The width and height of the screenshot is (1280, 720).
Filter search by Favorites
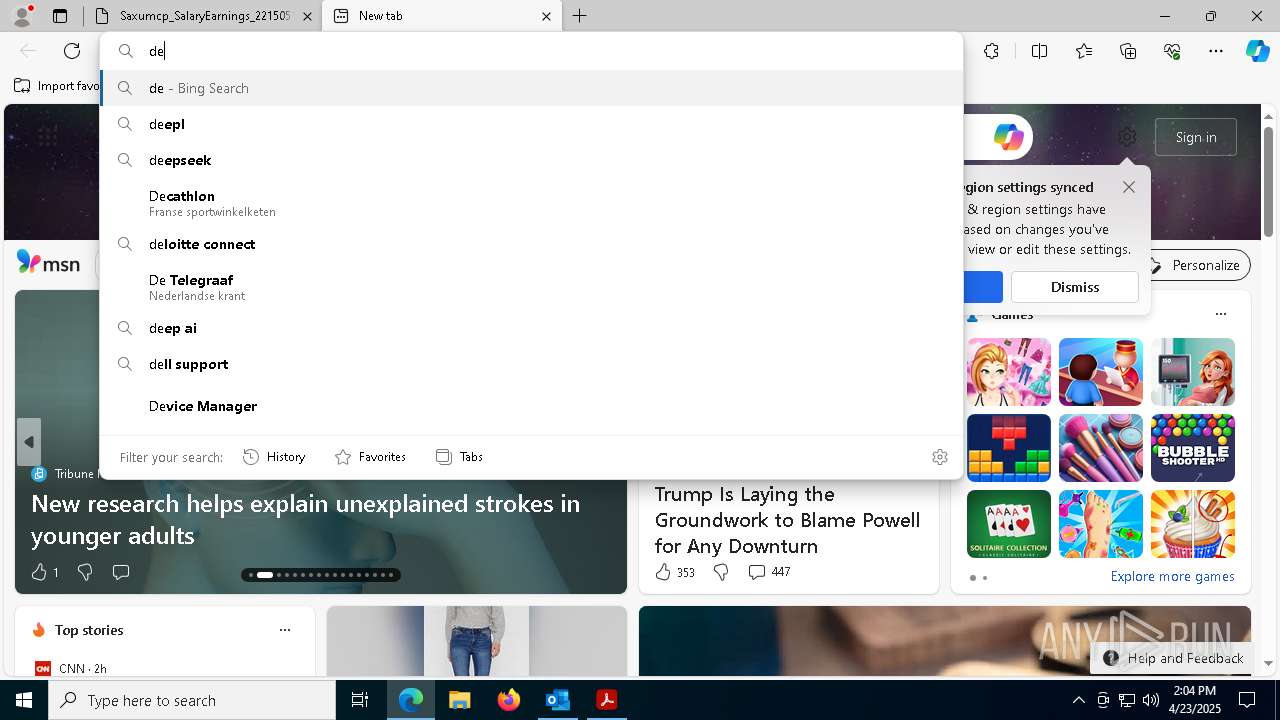click(x=370, y=457)
